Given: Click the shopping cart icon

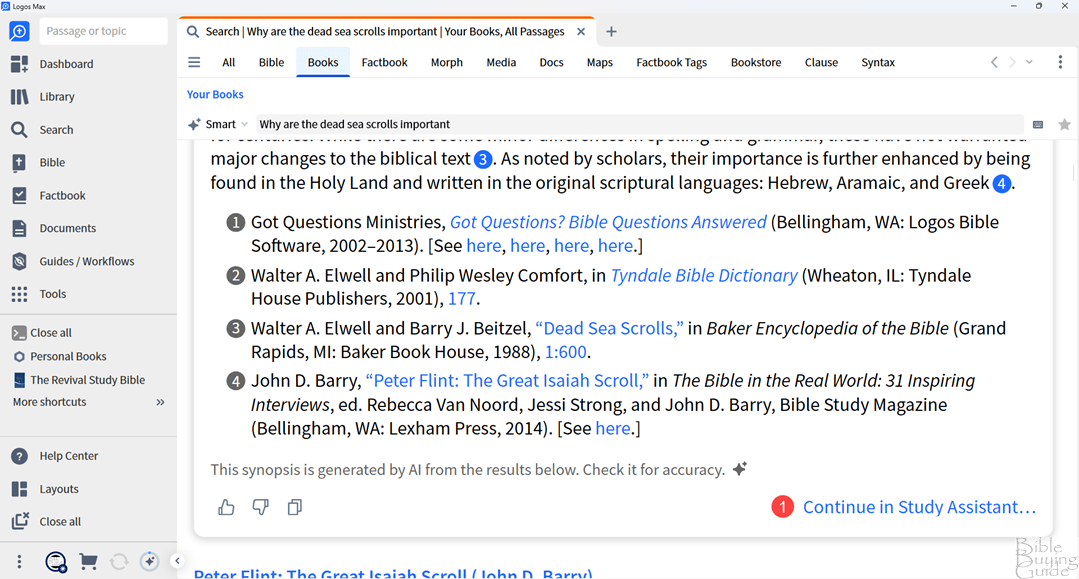Looking at the screenshot, I should [x=88, y=562].
